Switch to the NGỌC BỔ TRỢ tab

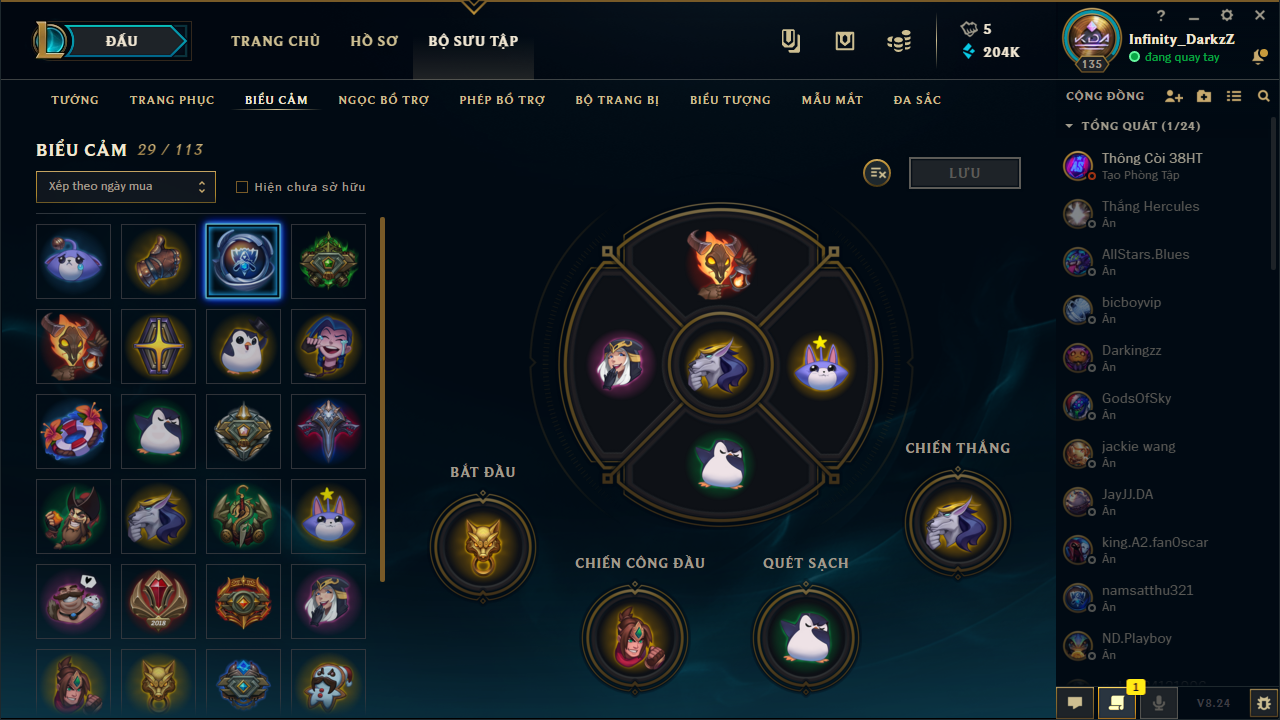(x=384, y=100)
